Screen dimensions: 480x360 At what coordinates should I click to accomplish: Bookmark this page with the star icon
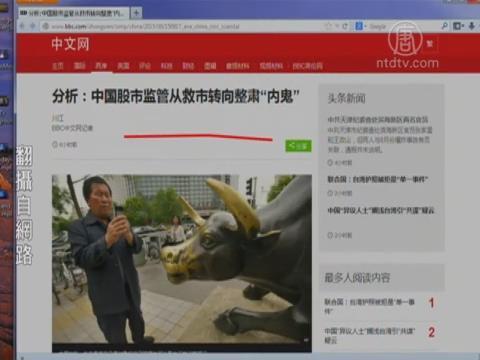[329, 26]
